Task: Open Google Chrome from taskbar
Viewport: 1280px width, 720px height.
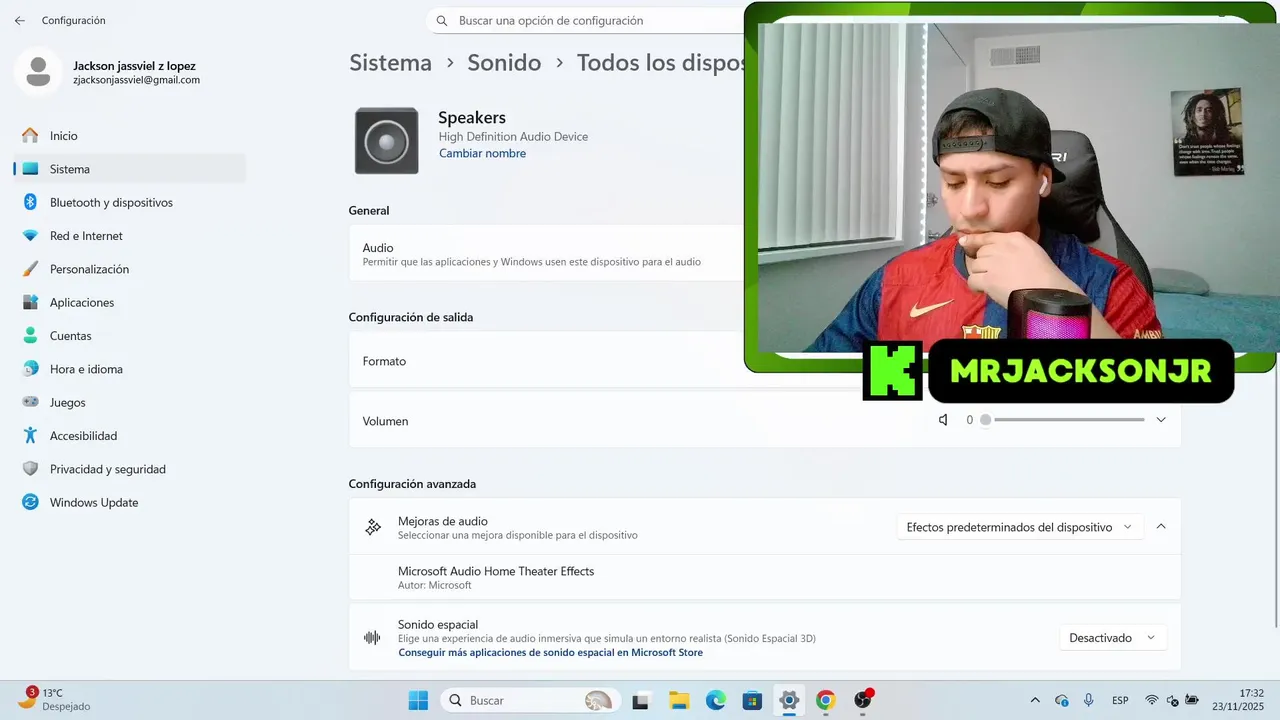Action: (825, 700)
